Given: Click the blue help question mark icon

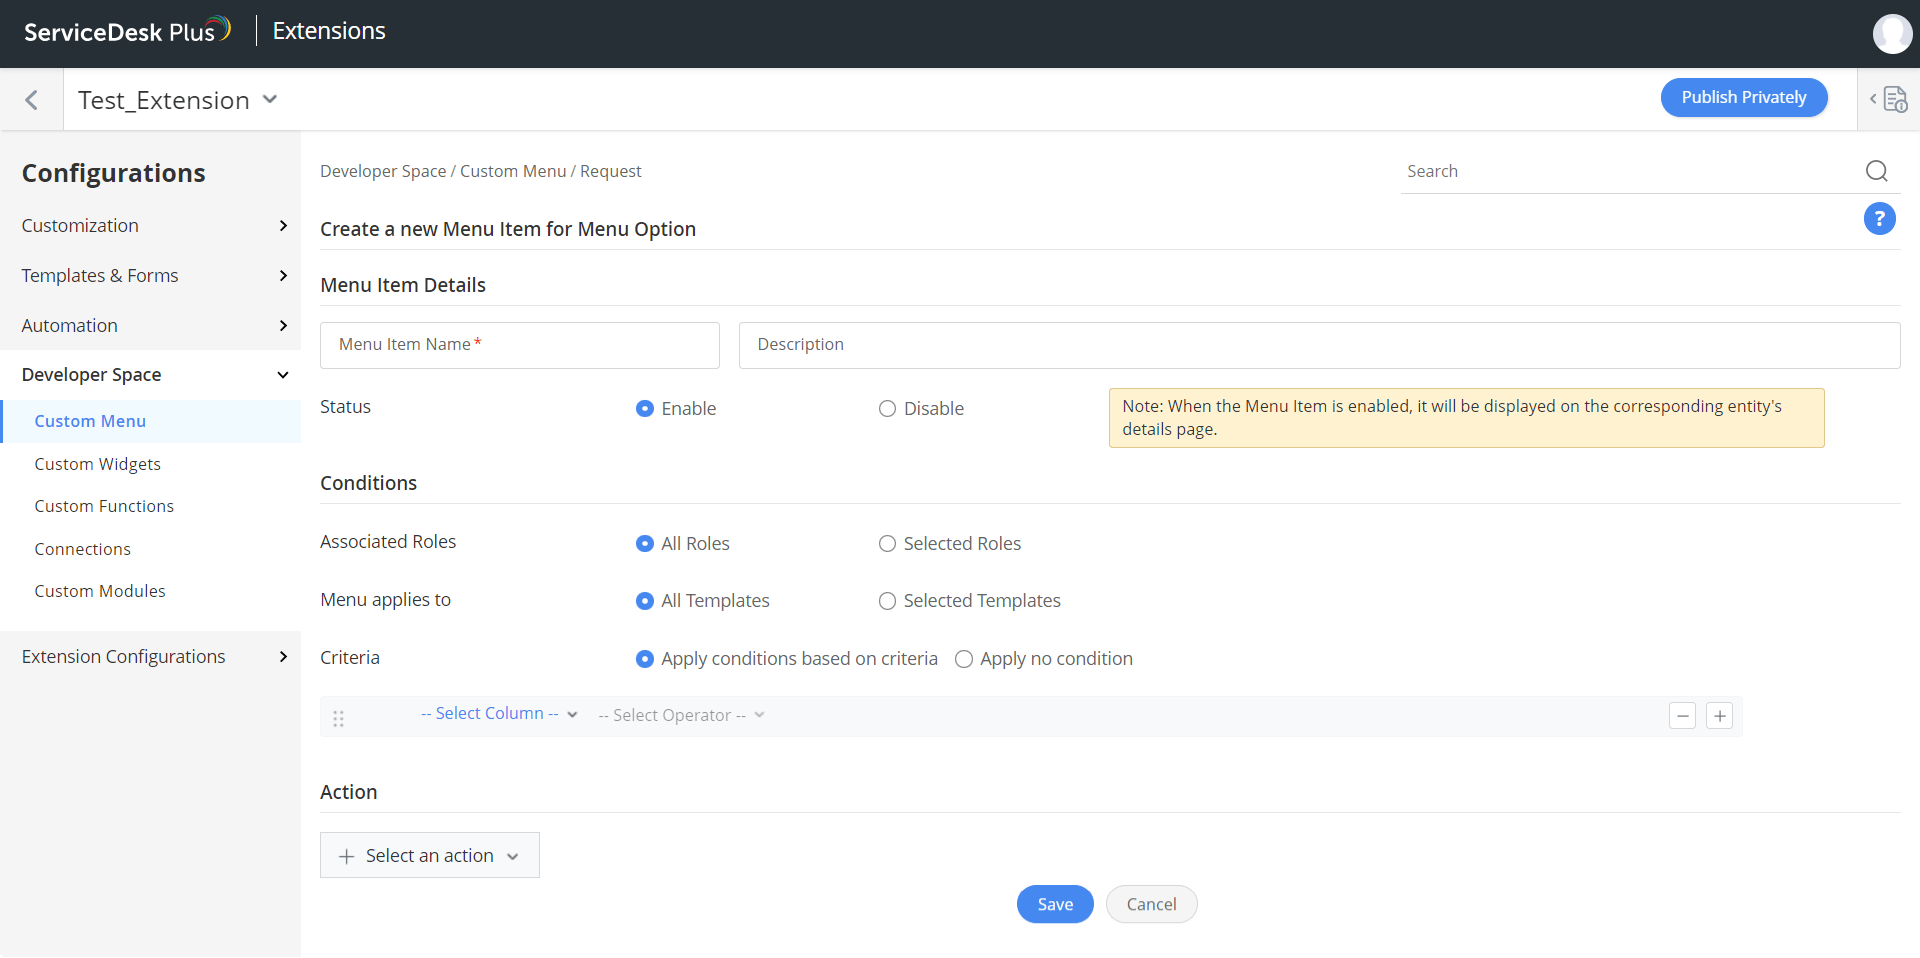Looking at the screenshot, I should (1880, 219).
